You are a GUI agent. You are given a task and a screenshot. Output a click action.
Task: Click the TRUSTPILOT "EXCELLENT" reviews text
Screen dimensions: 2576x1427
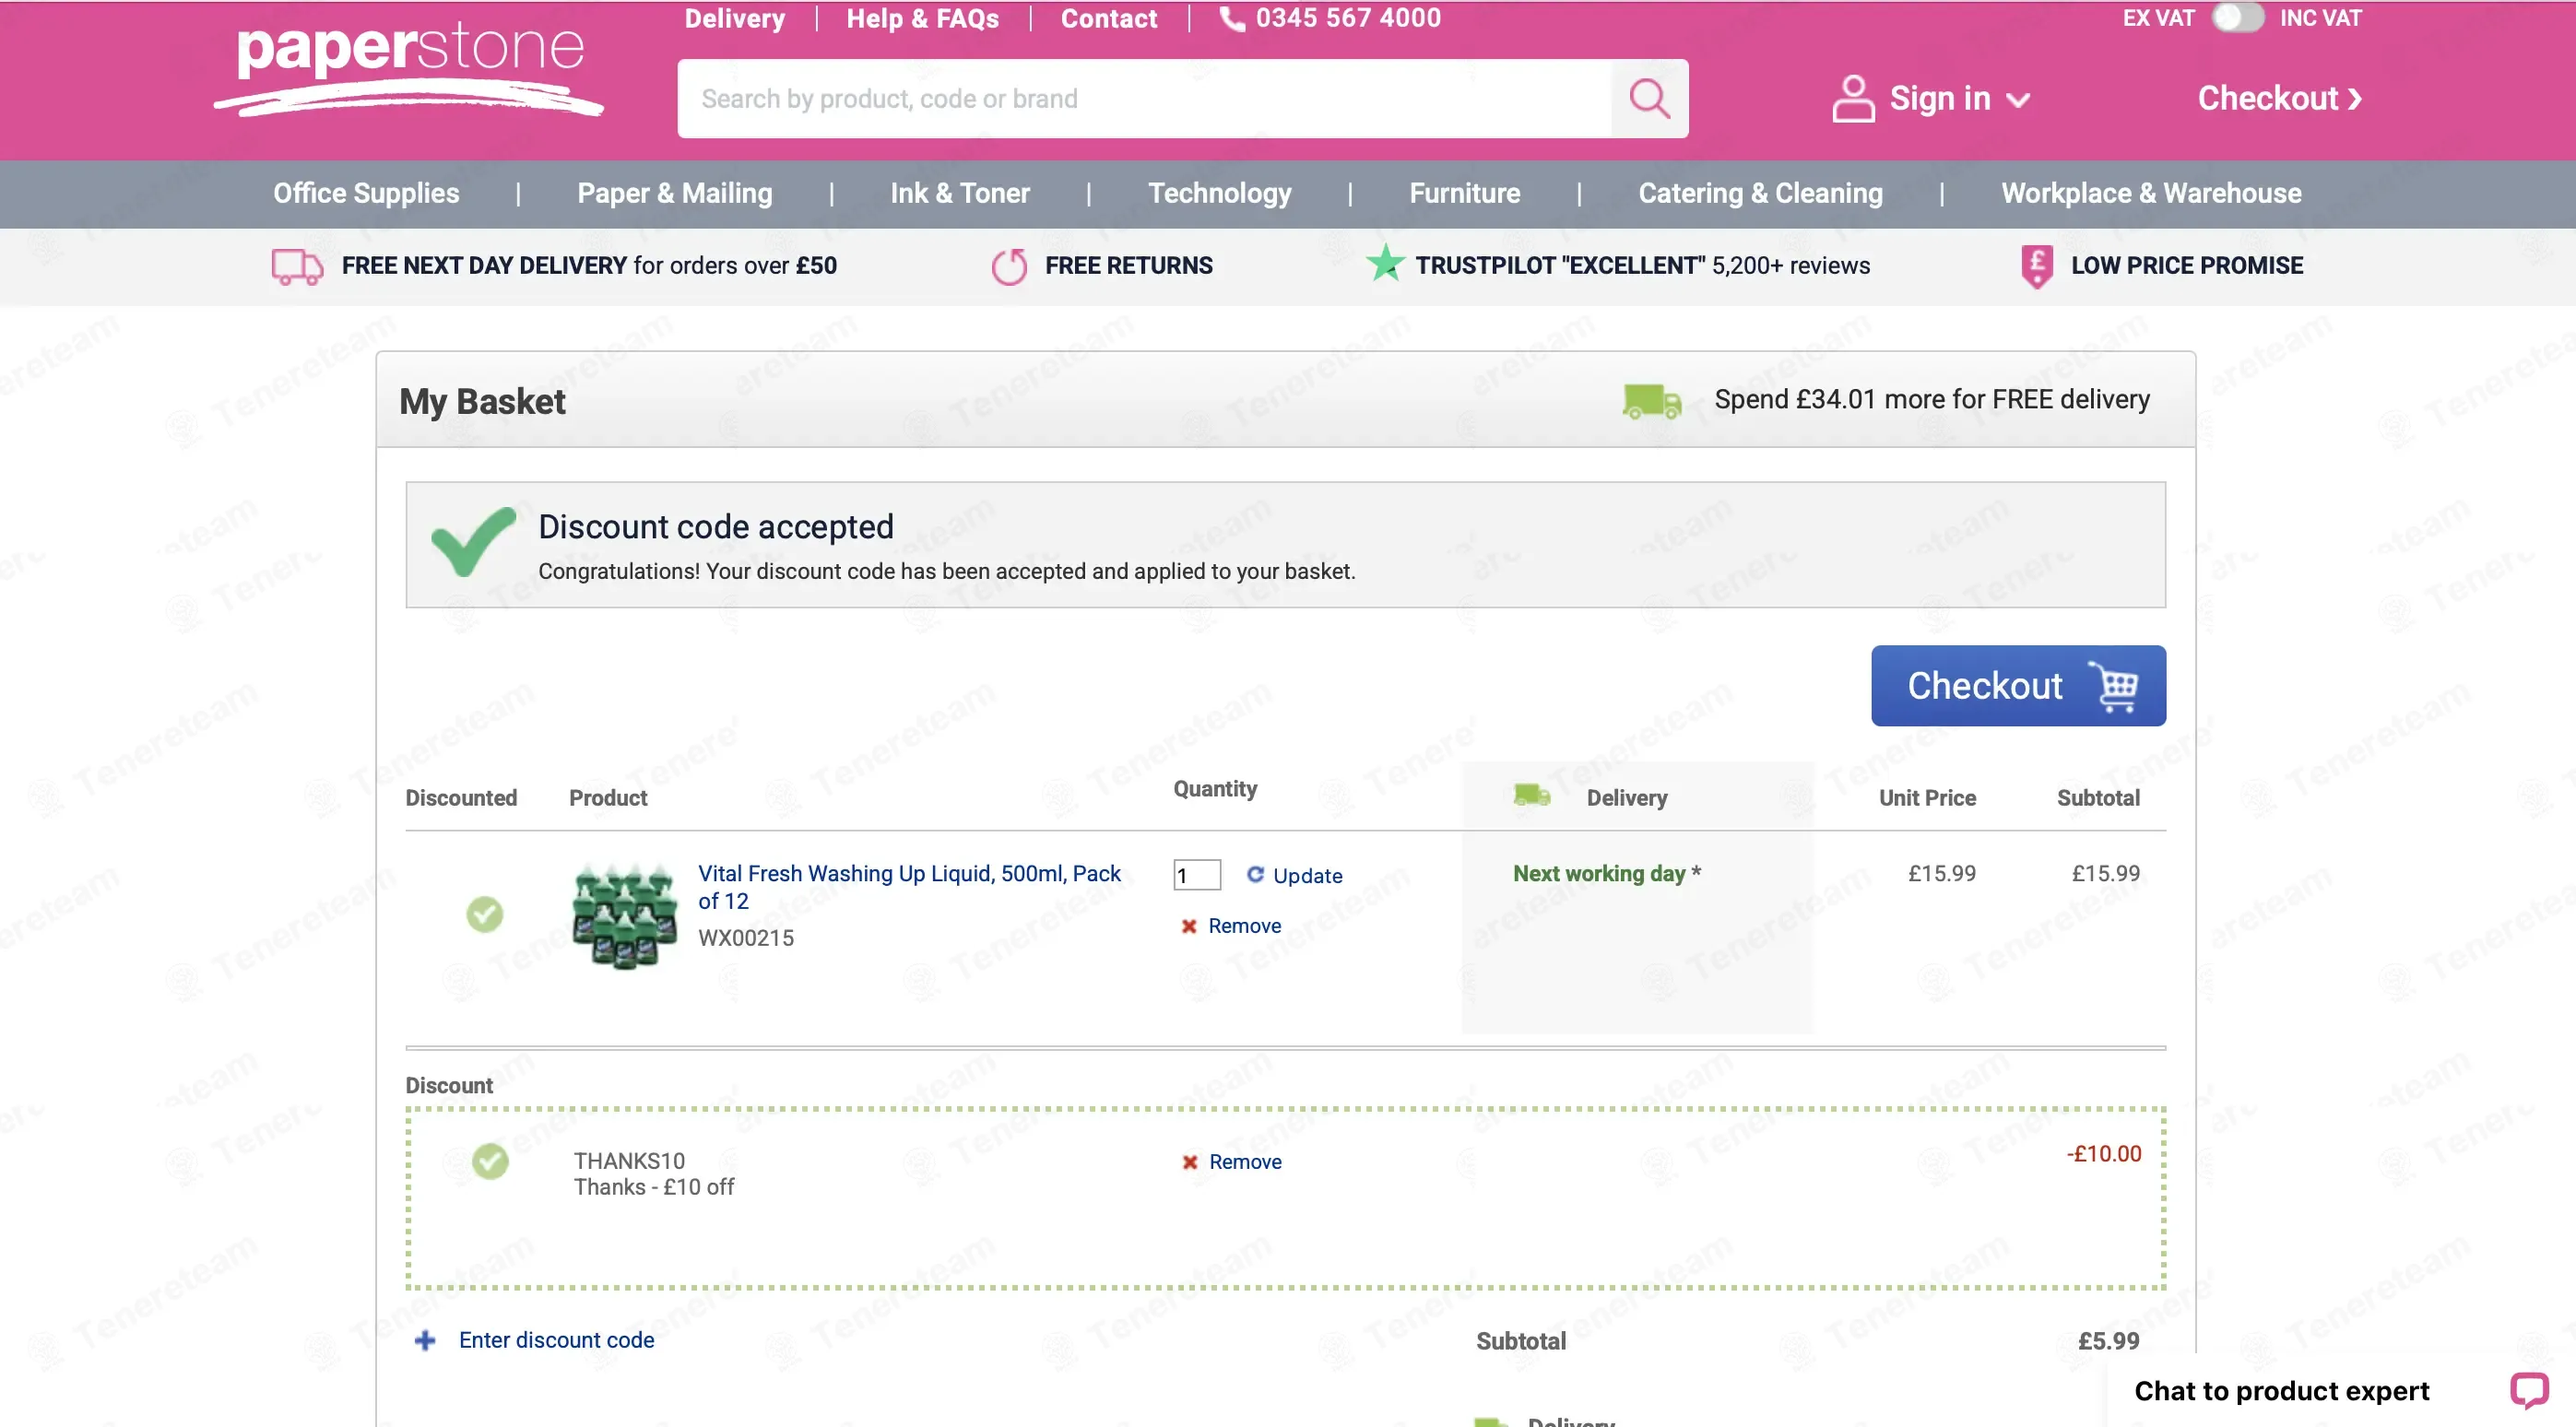(1642, 266)
